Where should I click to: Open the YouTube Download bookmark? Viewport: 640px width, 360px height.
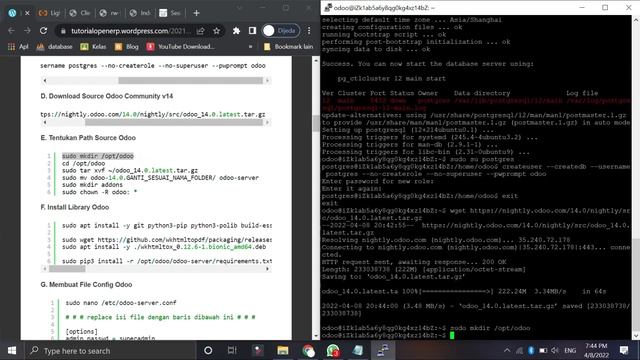[x=181, y=47]
